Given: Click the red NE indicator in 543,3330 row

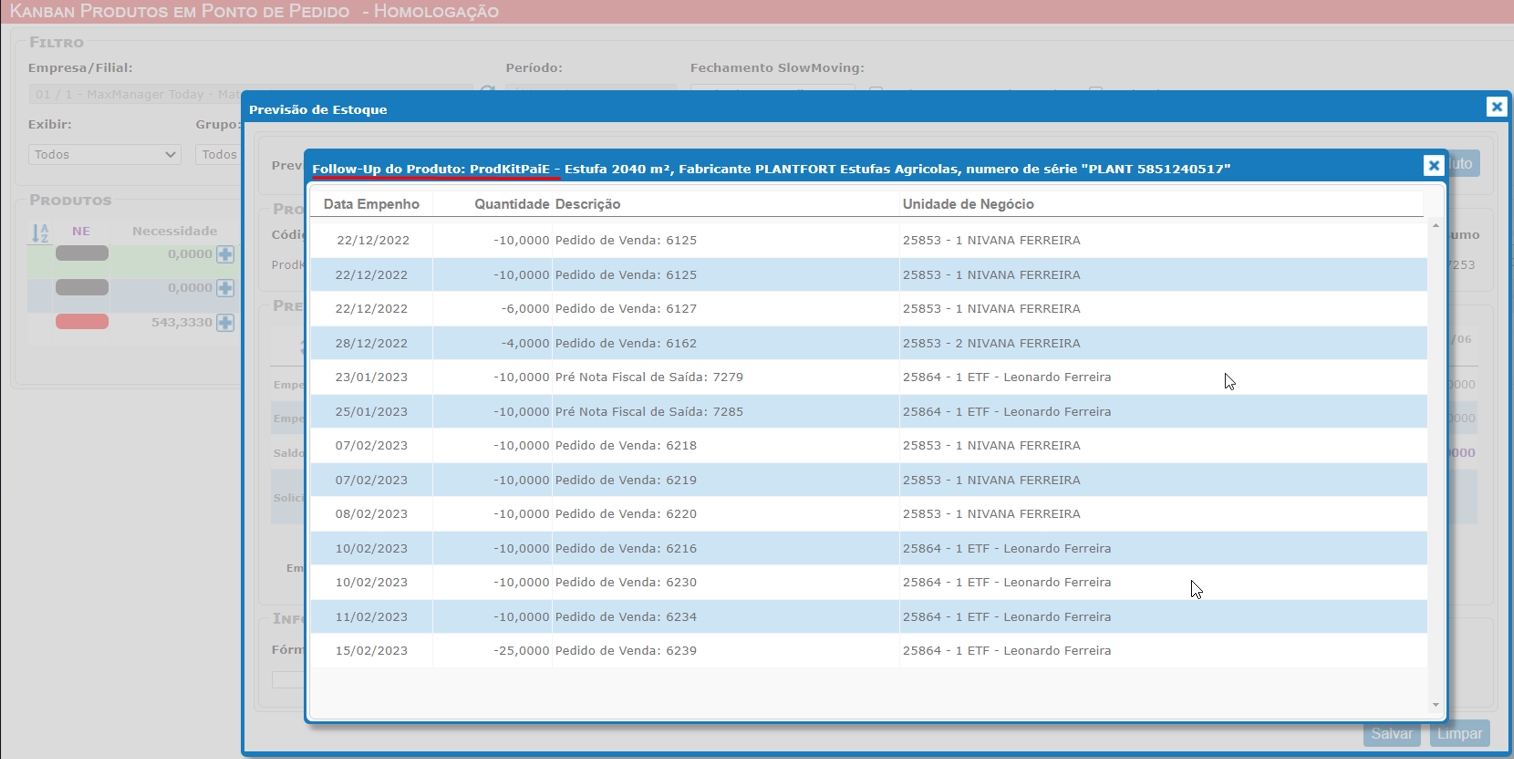Looking at the screenshot, I should 82,322.
